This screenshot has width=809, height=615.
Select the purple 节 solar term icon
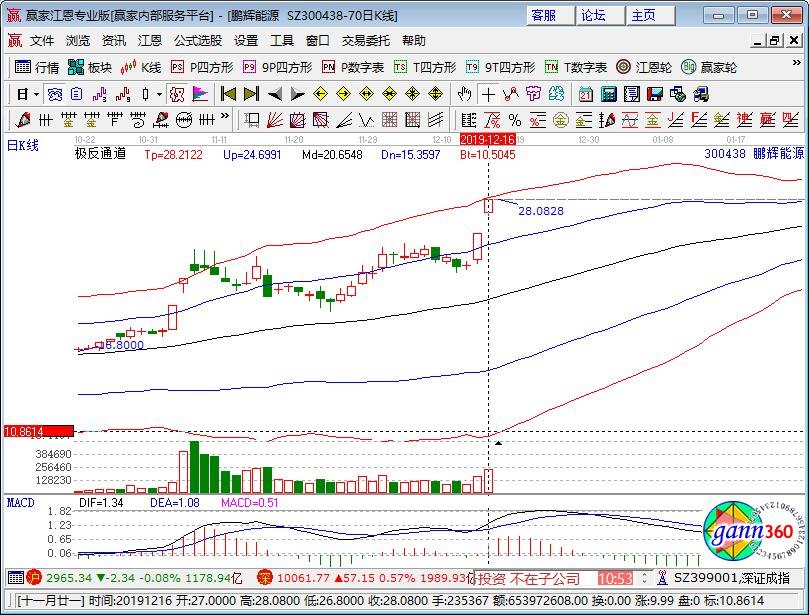tap(533, 94)
